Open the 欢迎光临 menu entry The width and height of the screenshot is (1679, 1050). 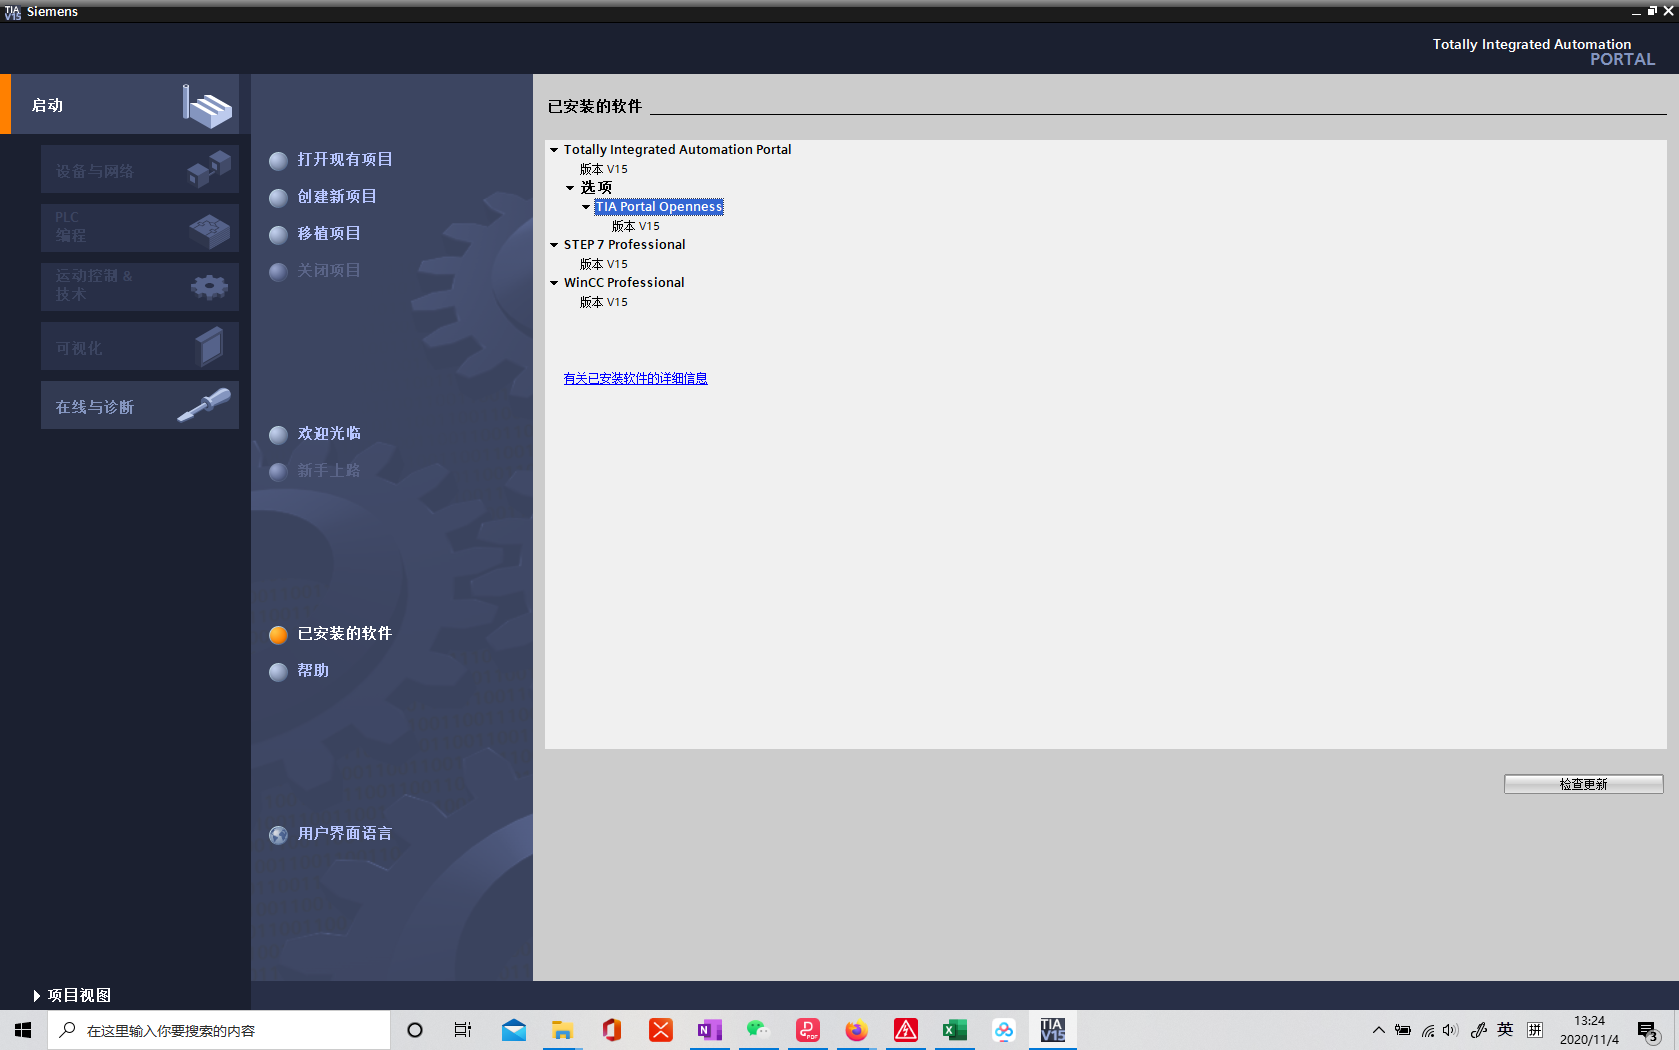328,434
